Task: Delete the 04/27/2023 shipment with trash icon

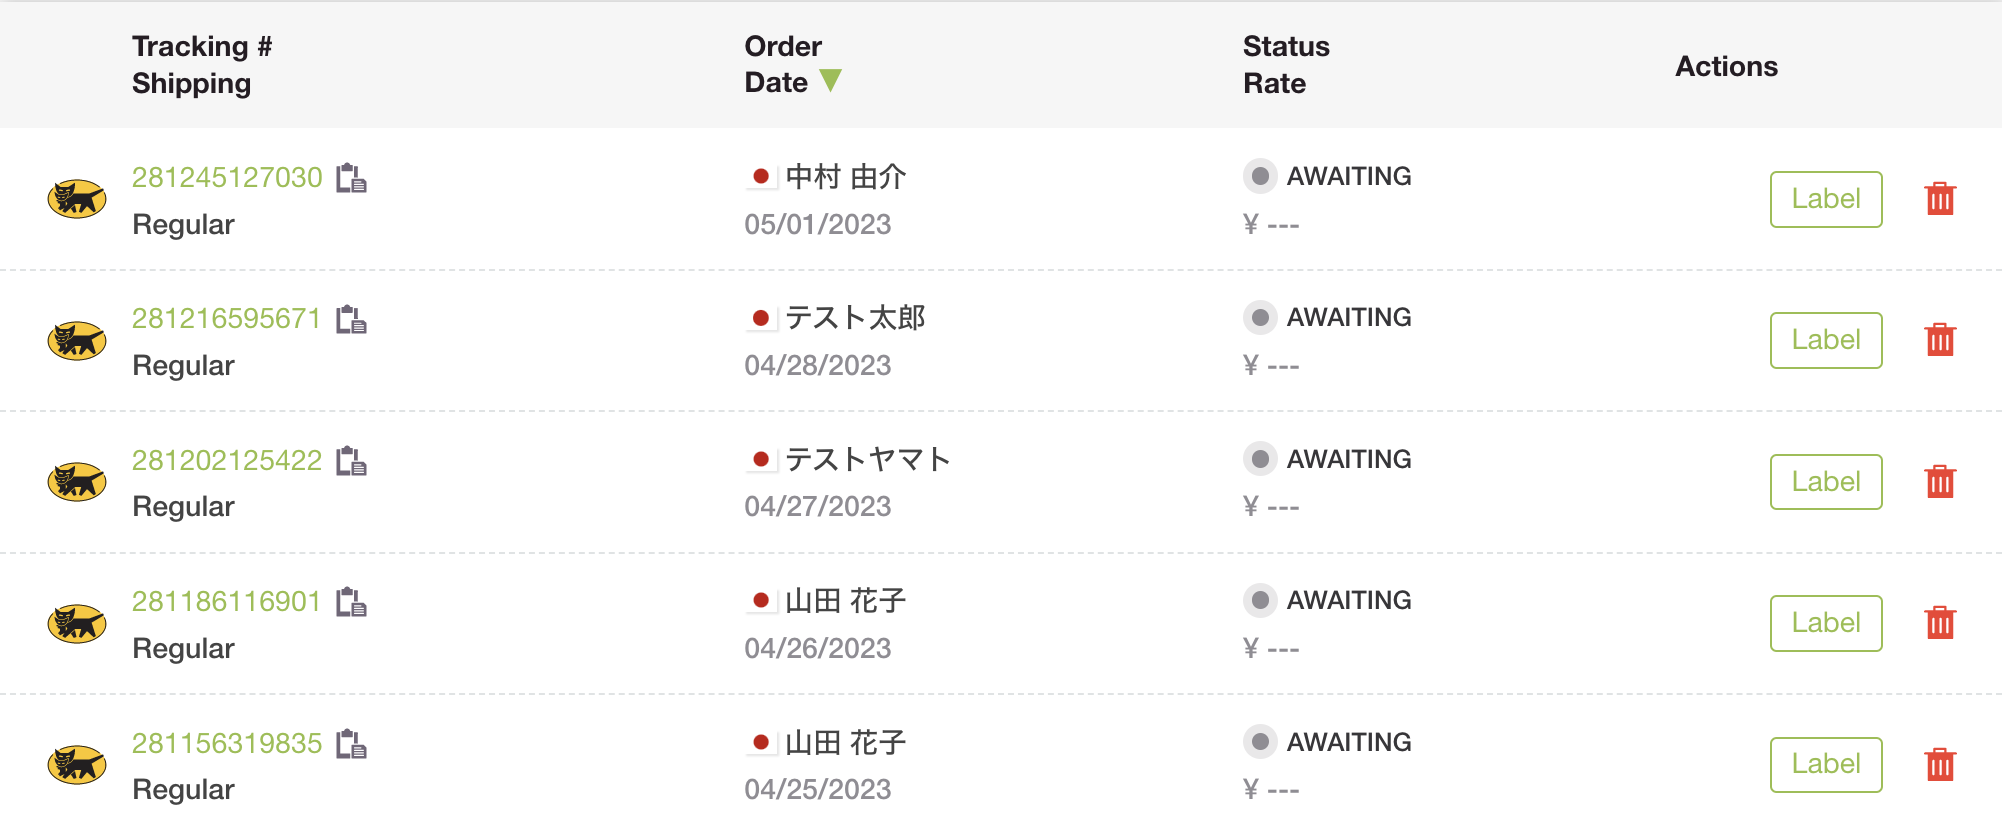Action: pos(1940,482)
